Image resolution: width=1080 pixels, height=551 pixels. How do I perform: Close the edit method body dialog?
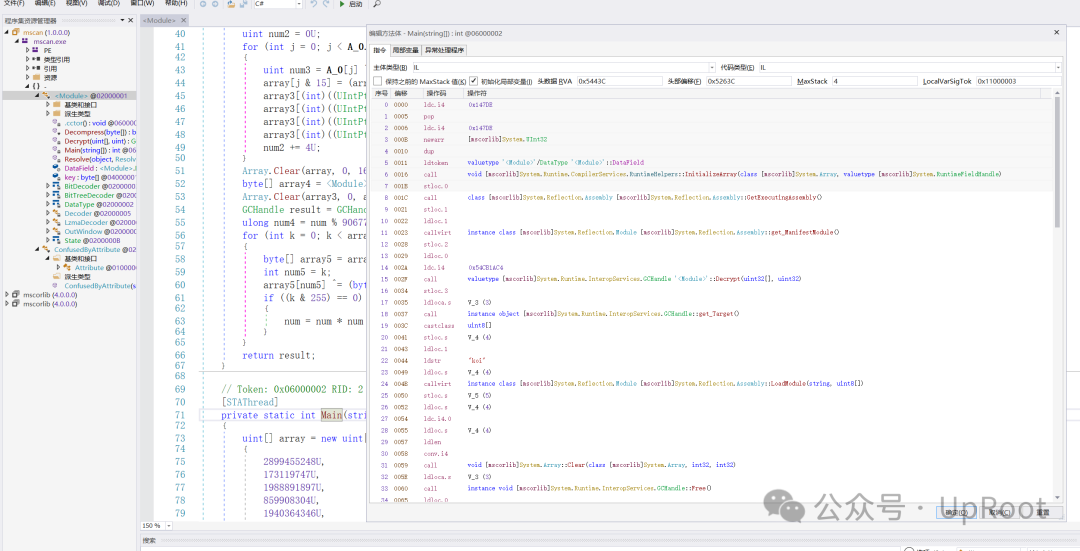[x=1057, y=32]
